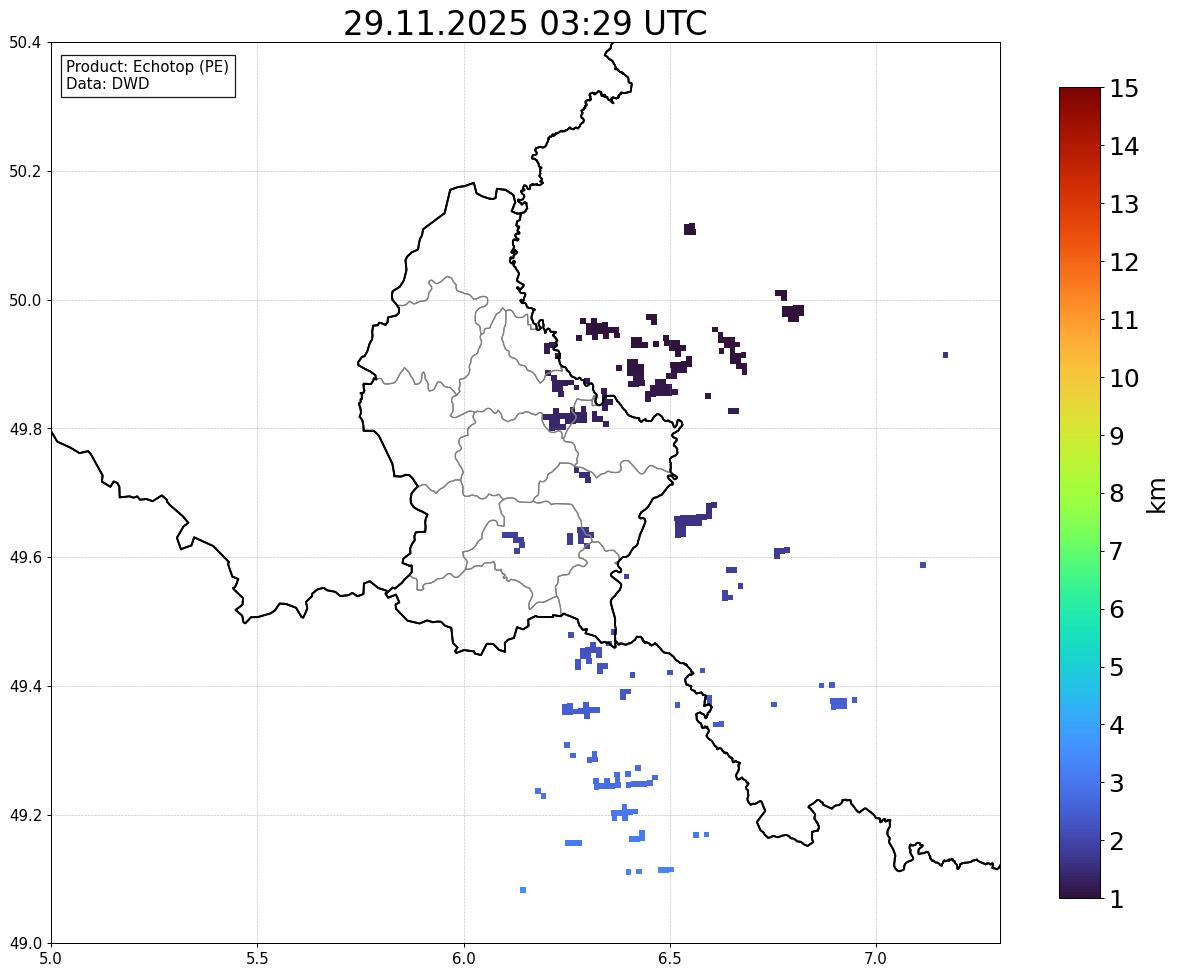The image size is (1178, 976).
Task: Click the longitude axis label '7.0'
Action: [x=877, y=959]
